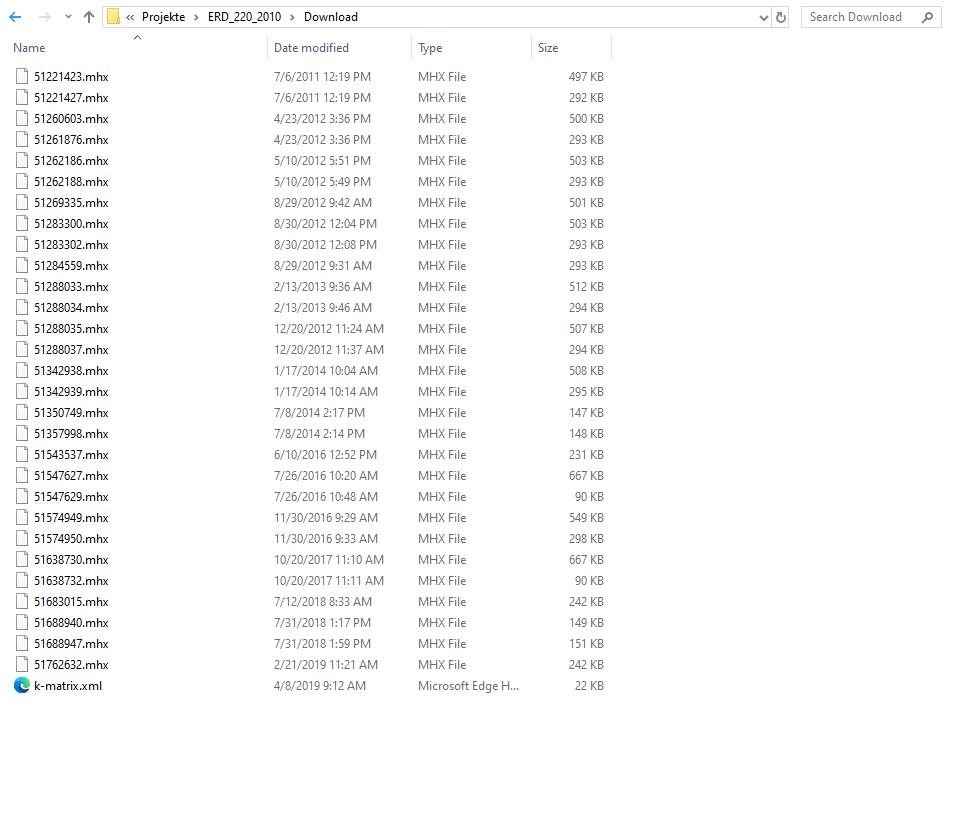Select file name 51547629.mhx

pyautogui.click(x=71, y=496)
